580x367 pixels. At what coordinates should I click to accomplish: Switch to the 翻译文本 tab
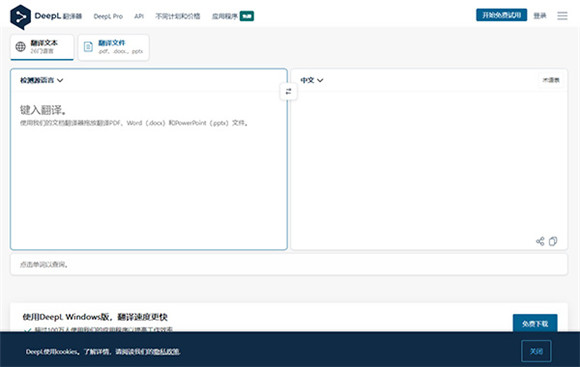42,47
